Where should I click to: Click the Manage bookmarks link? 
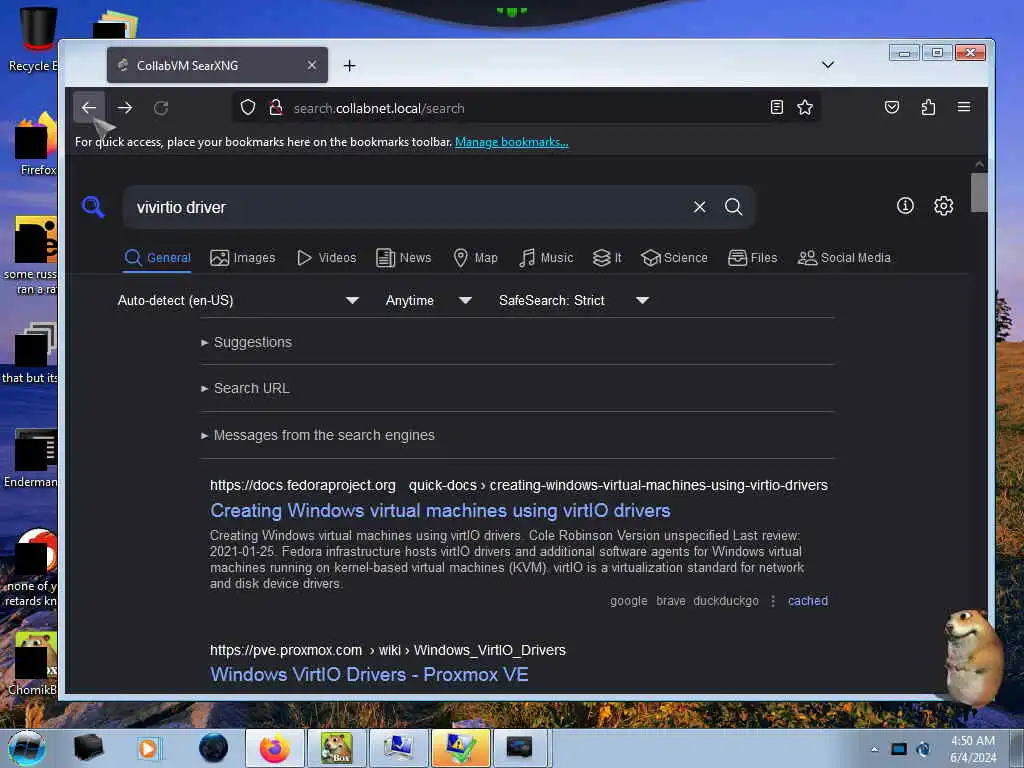click(x=511, y=142)
